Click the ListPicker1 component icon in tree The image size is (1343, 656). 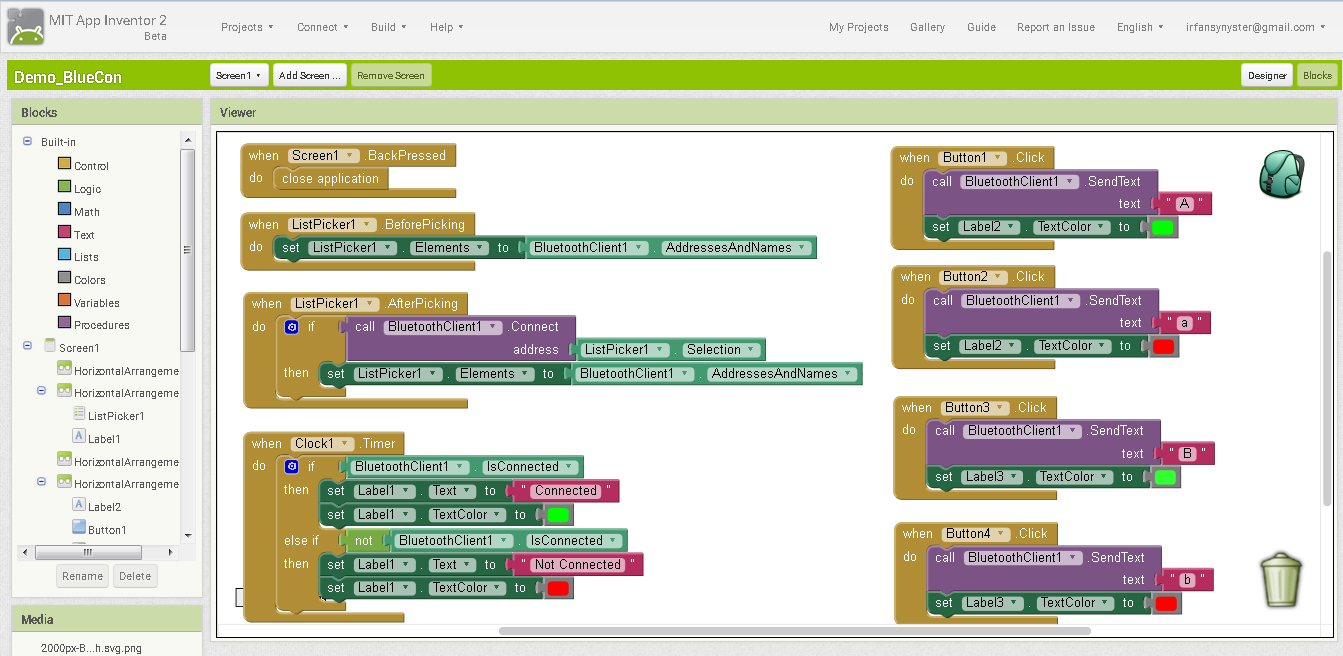pyautogui.click(x=79, y=414)
